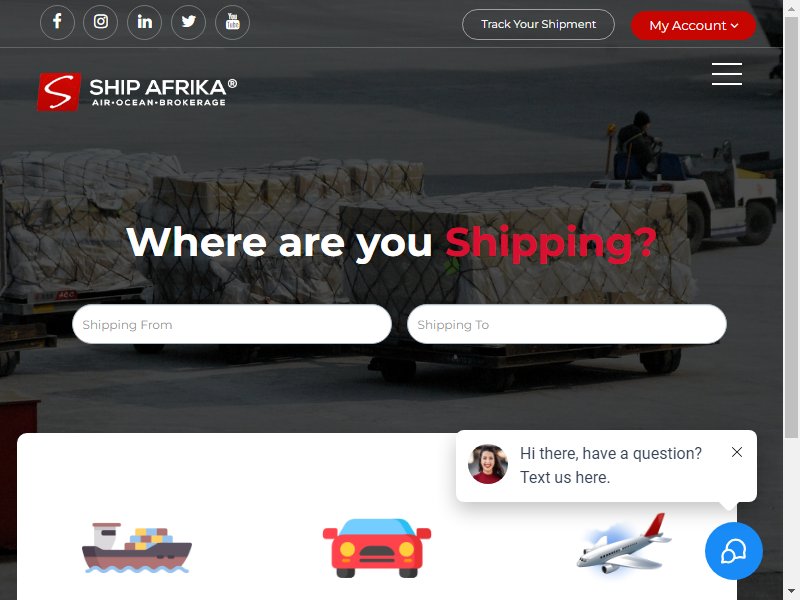The image size is (800, 600).
Task: Select the airplane air freight icon
Action: (623, 544)
